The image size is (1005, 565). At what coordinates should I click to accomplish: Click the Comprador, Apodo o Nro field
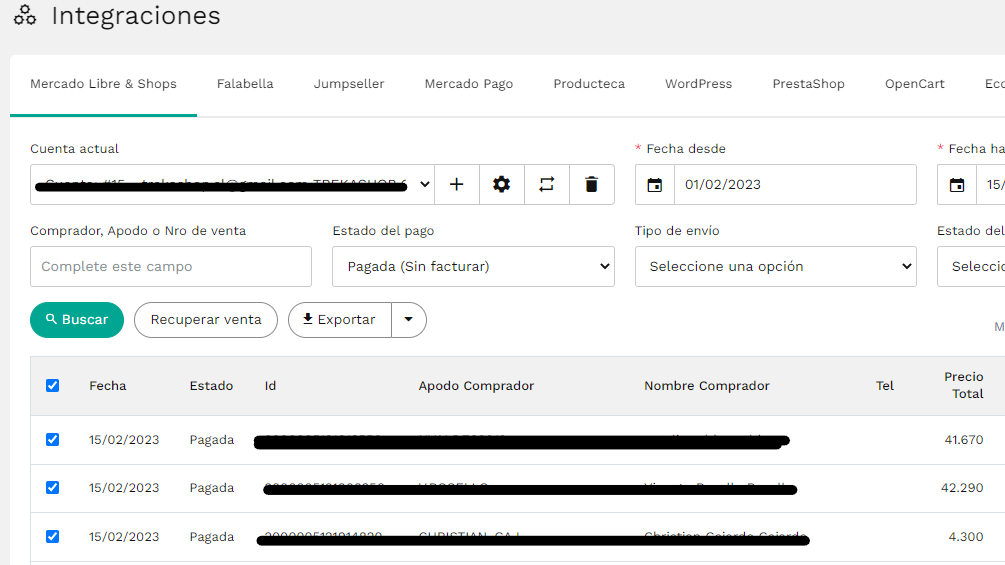pyautogui.click(x=170, y=266)
